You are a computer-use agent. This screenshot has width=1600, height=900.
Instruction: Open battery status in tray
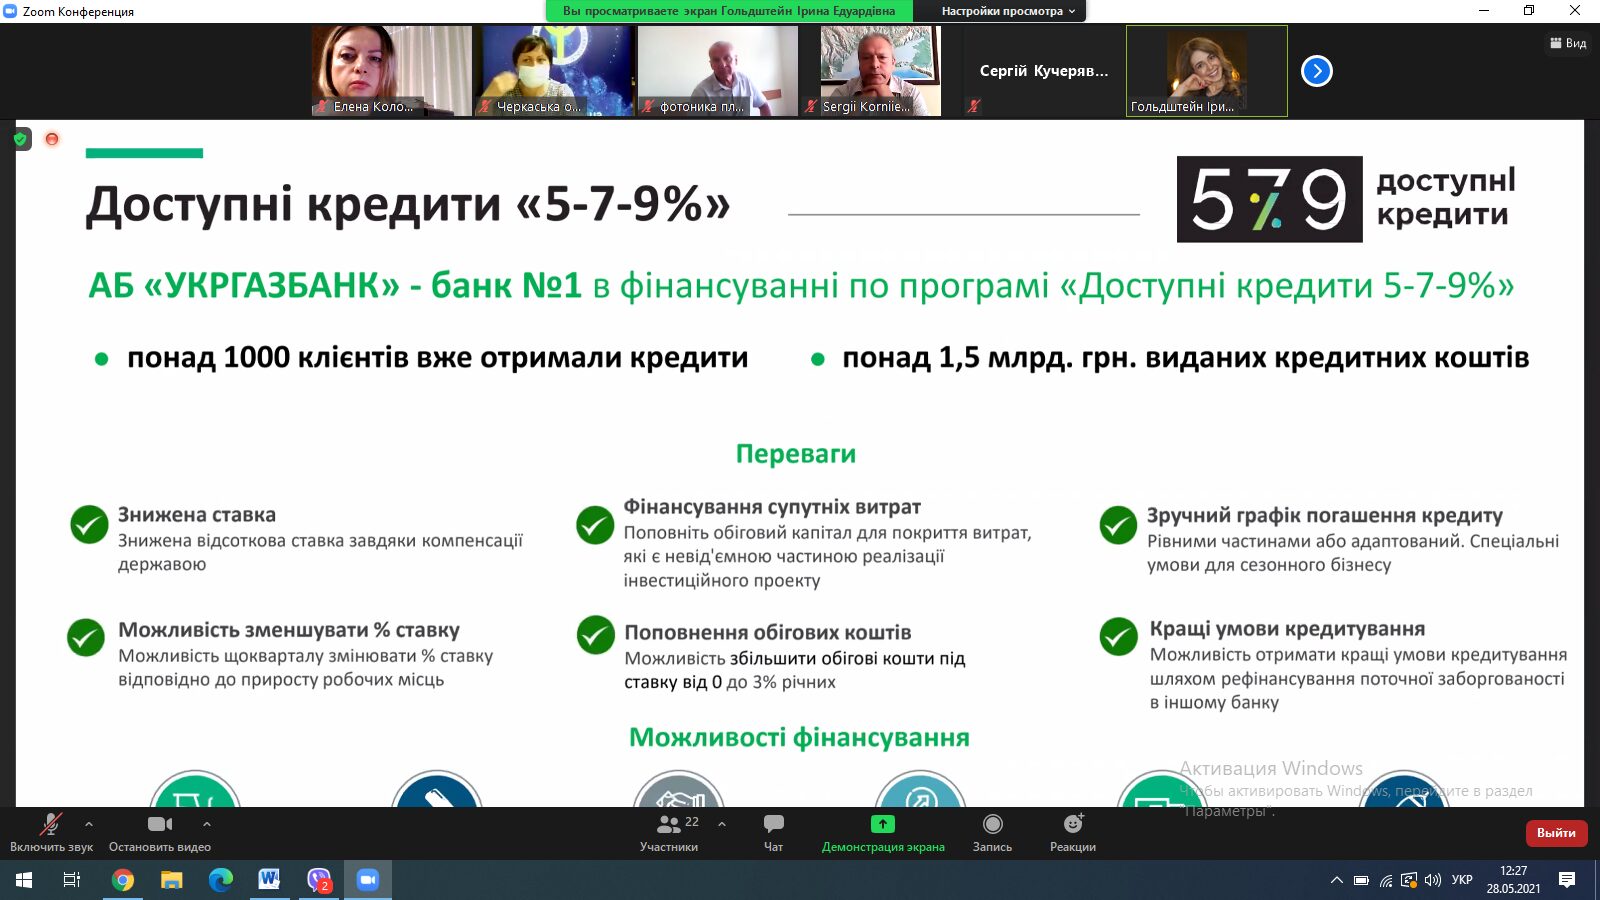point(1361,880)
